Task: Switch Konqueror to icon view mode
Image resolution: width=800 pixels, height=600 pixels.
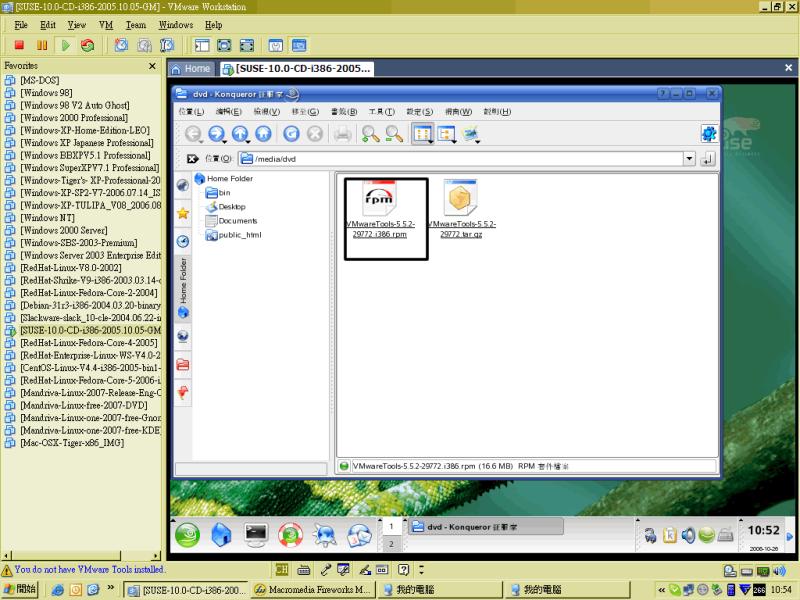Action: point(422,134)
